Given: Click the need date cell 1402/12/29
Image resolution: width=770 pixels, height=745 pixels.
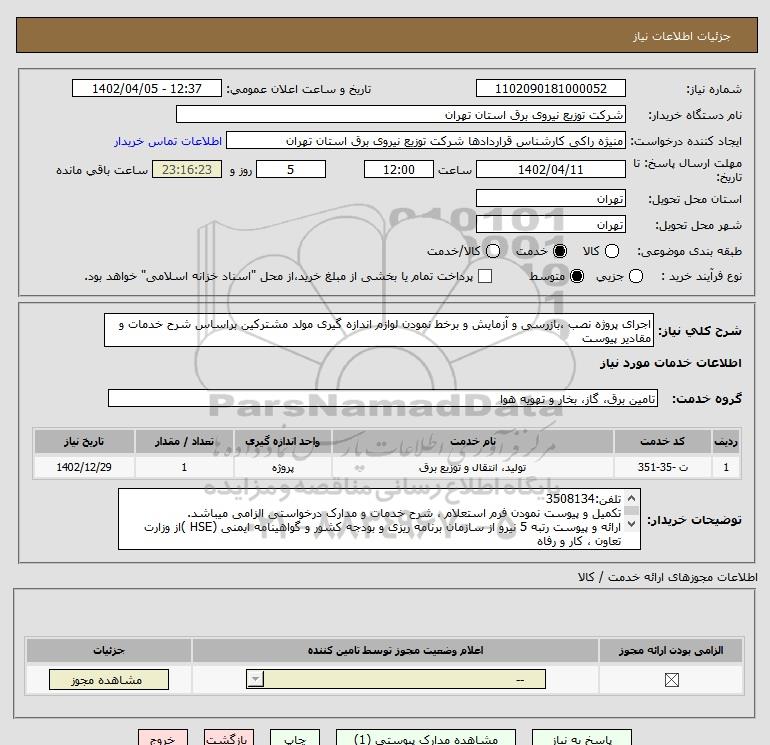Looking at the screenshot, I should coord(84,467).
